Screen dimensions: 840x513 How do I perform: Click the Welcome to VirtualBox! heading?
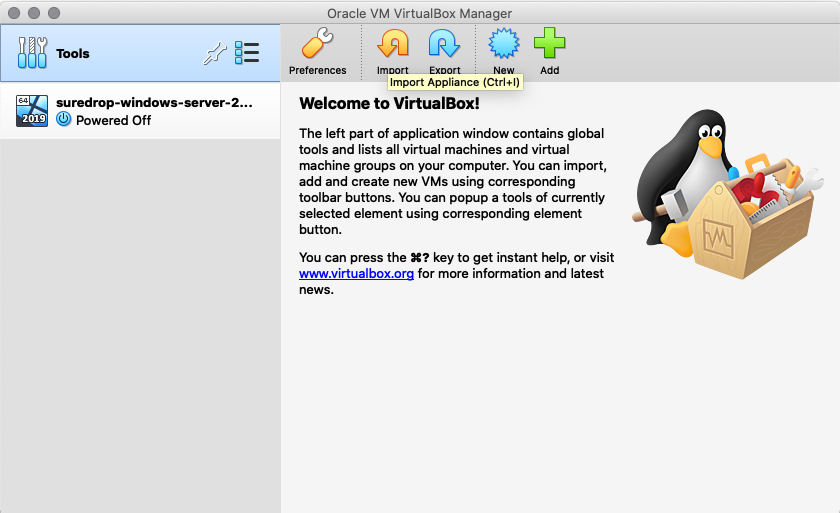[x=389, y=103]
